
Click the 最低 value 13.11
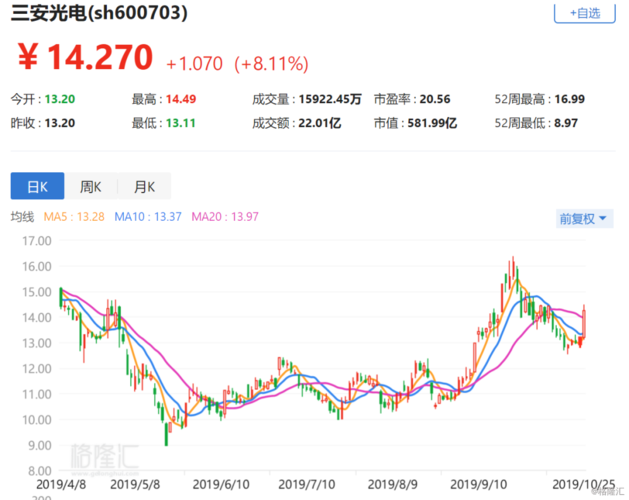click(181, 123)
